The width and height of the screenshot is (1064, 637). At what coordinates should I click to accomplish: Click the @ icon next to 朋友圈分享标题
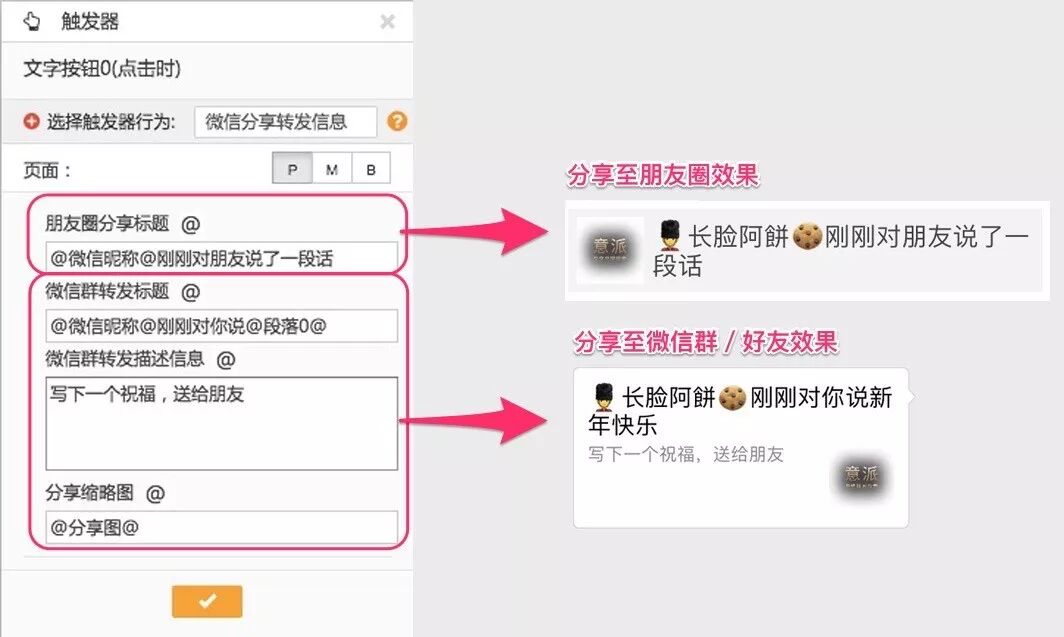(191, 224)
